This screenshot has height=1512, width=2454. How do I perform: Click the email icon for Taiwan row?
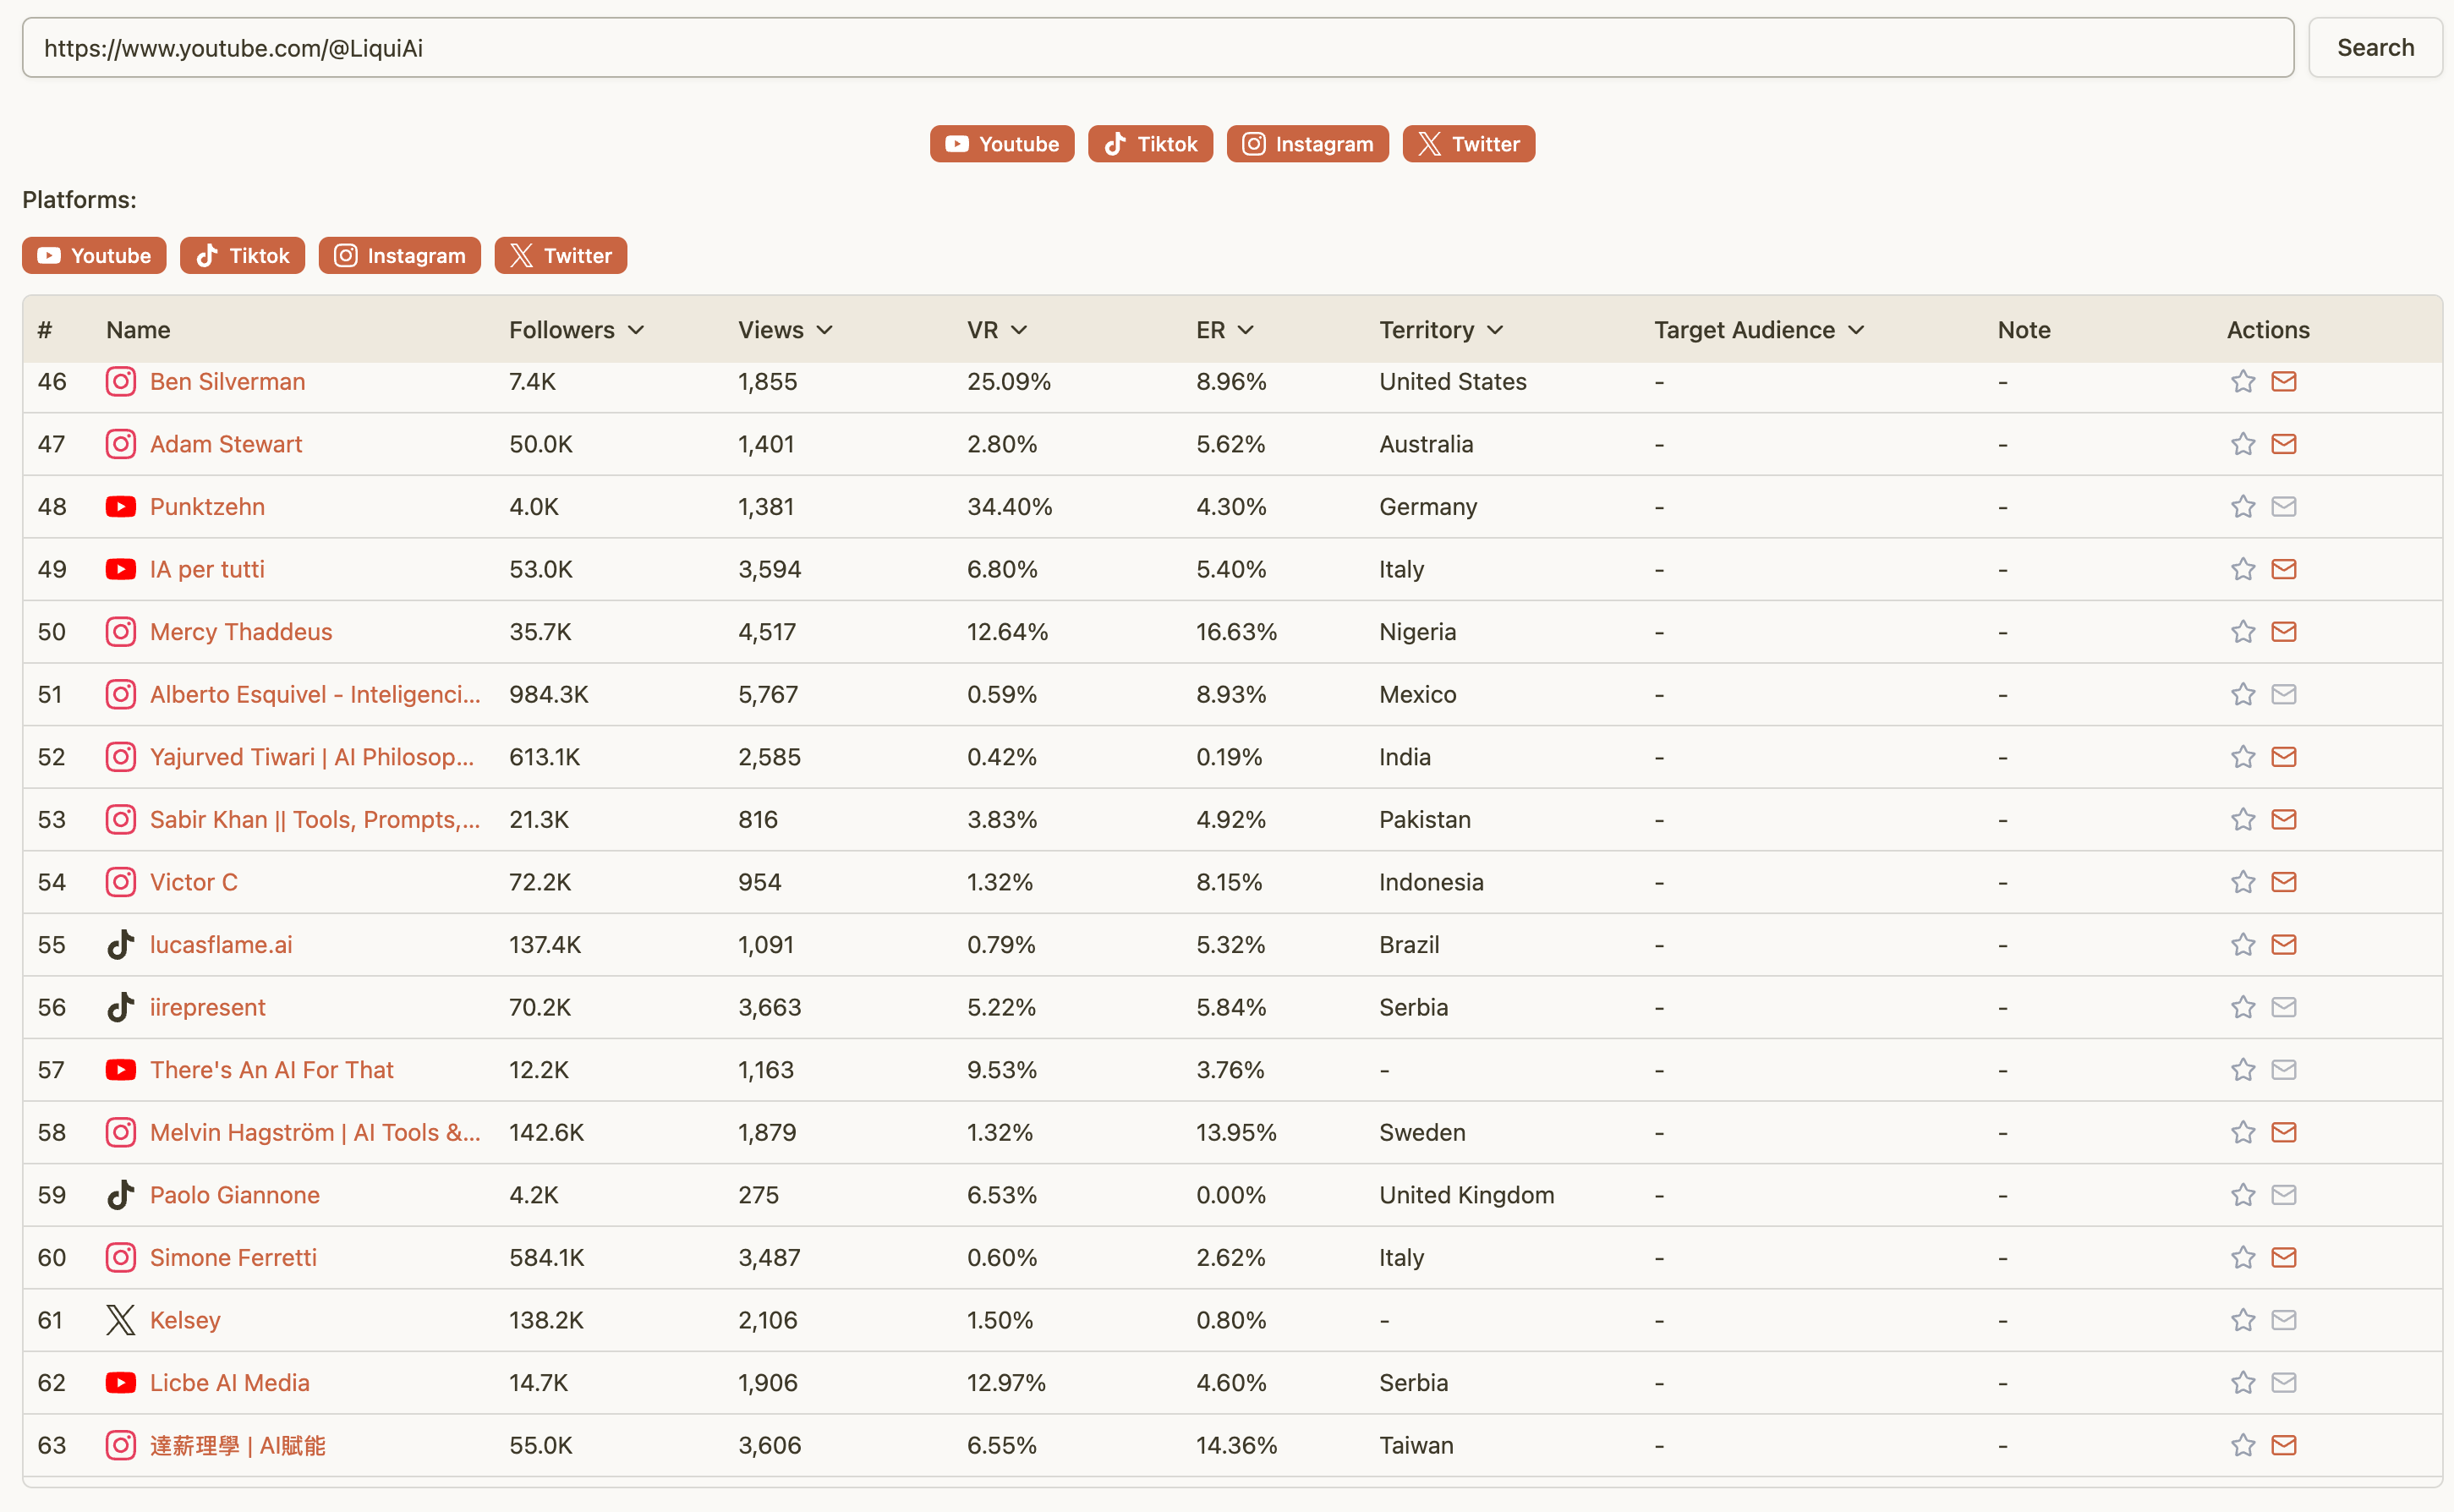pos(2283,1445)
